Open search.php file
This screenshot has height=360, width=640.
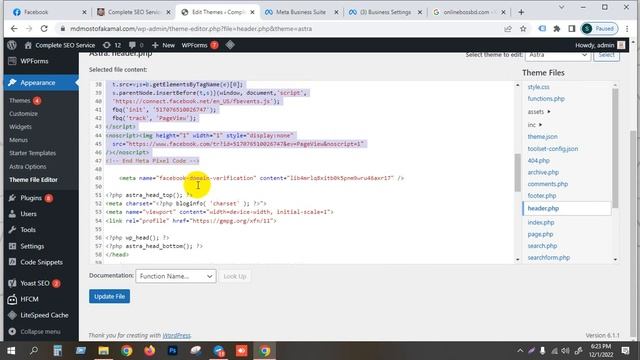[542, 246]
